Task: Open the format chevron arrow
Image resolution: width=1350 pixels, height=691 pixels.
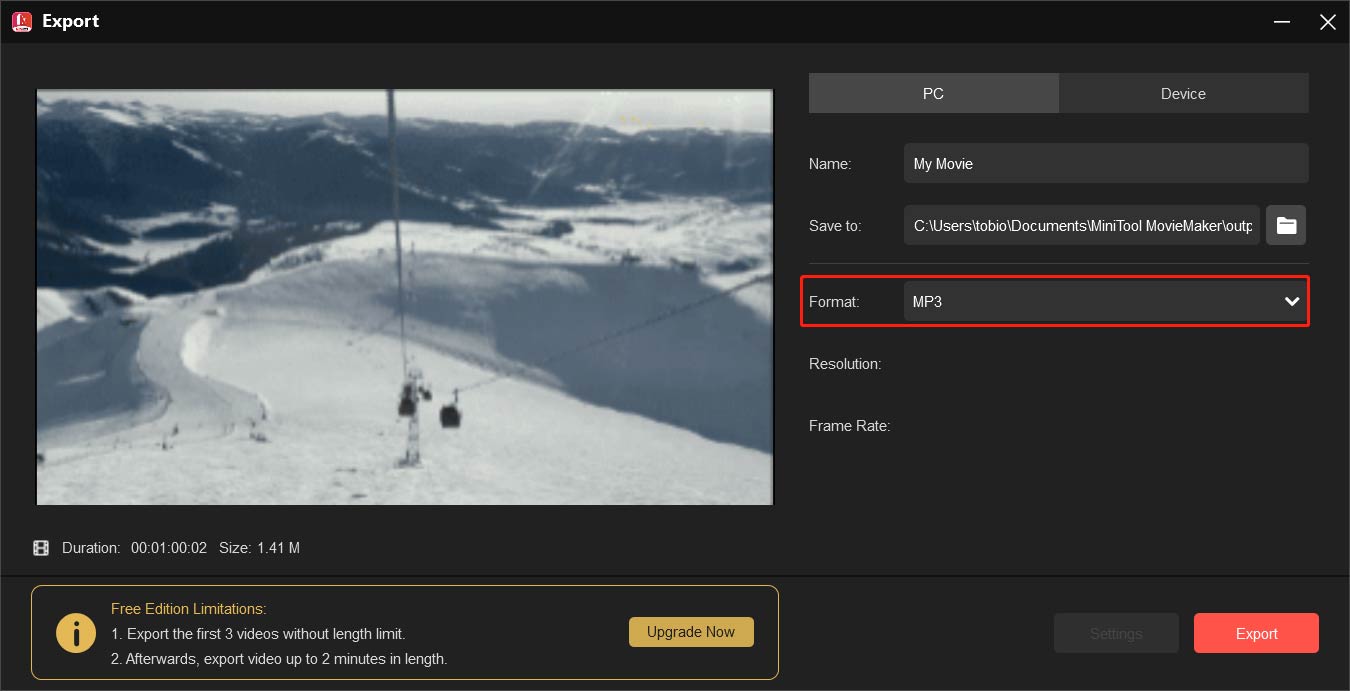Action: pyautogui.click(x=1292, y=301)
